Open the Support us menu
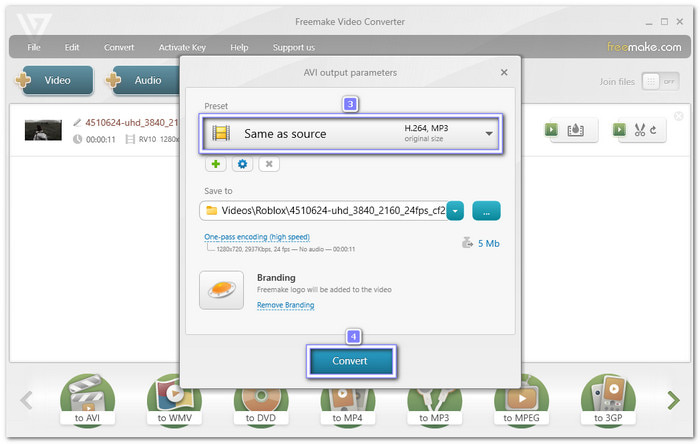This screenshot has width=700, height=444. pos(294,47)
